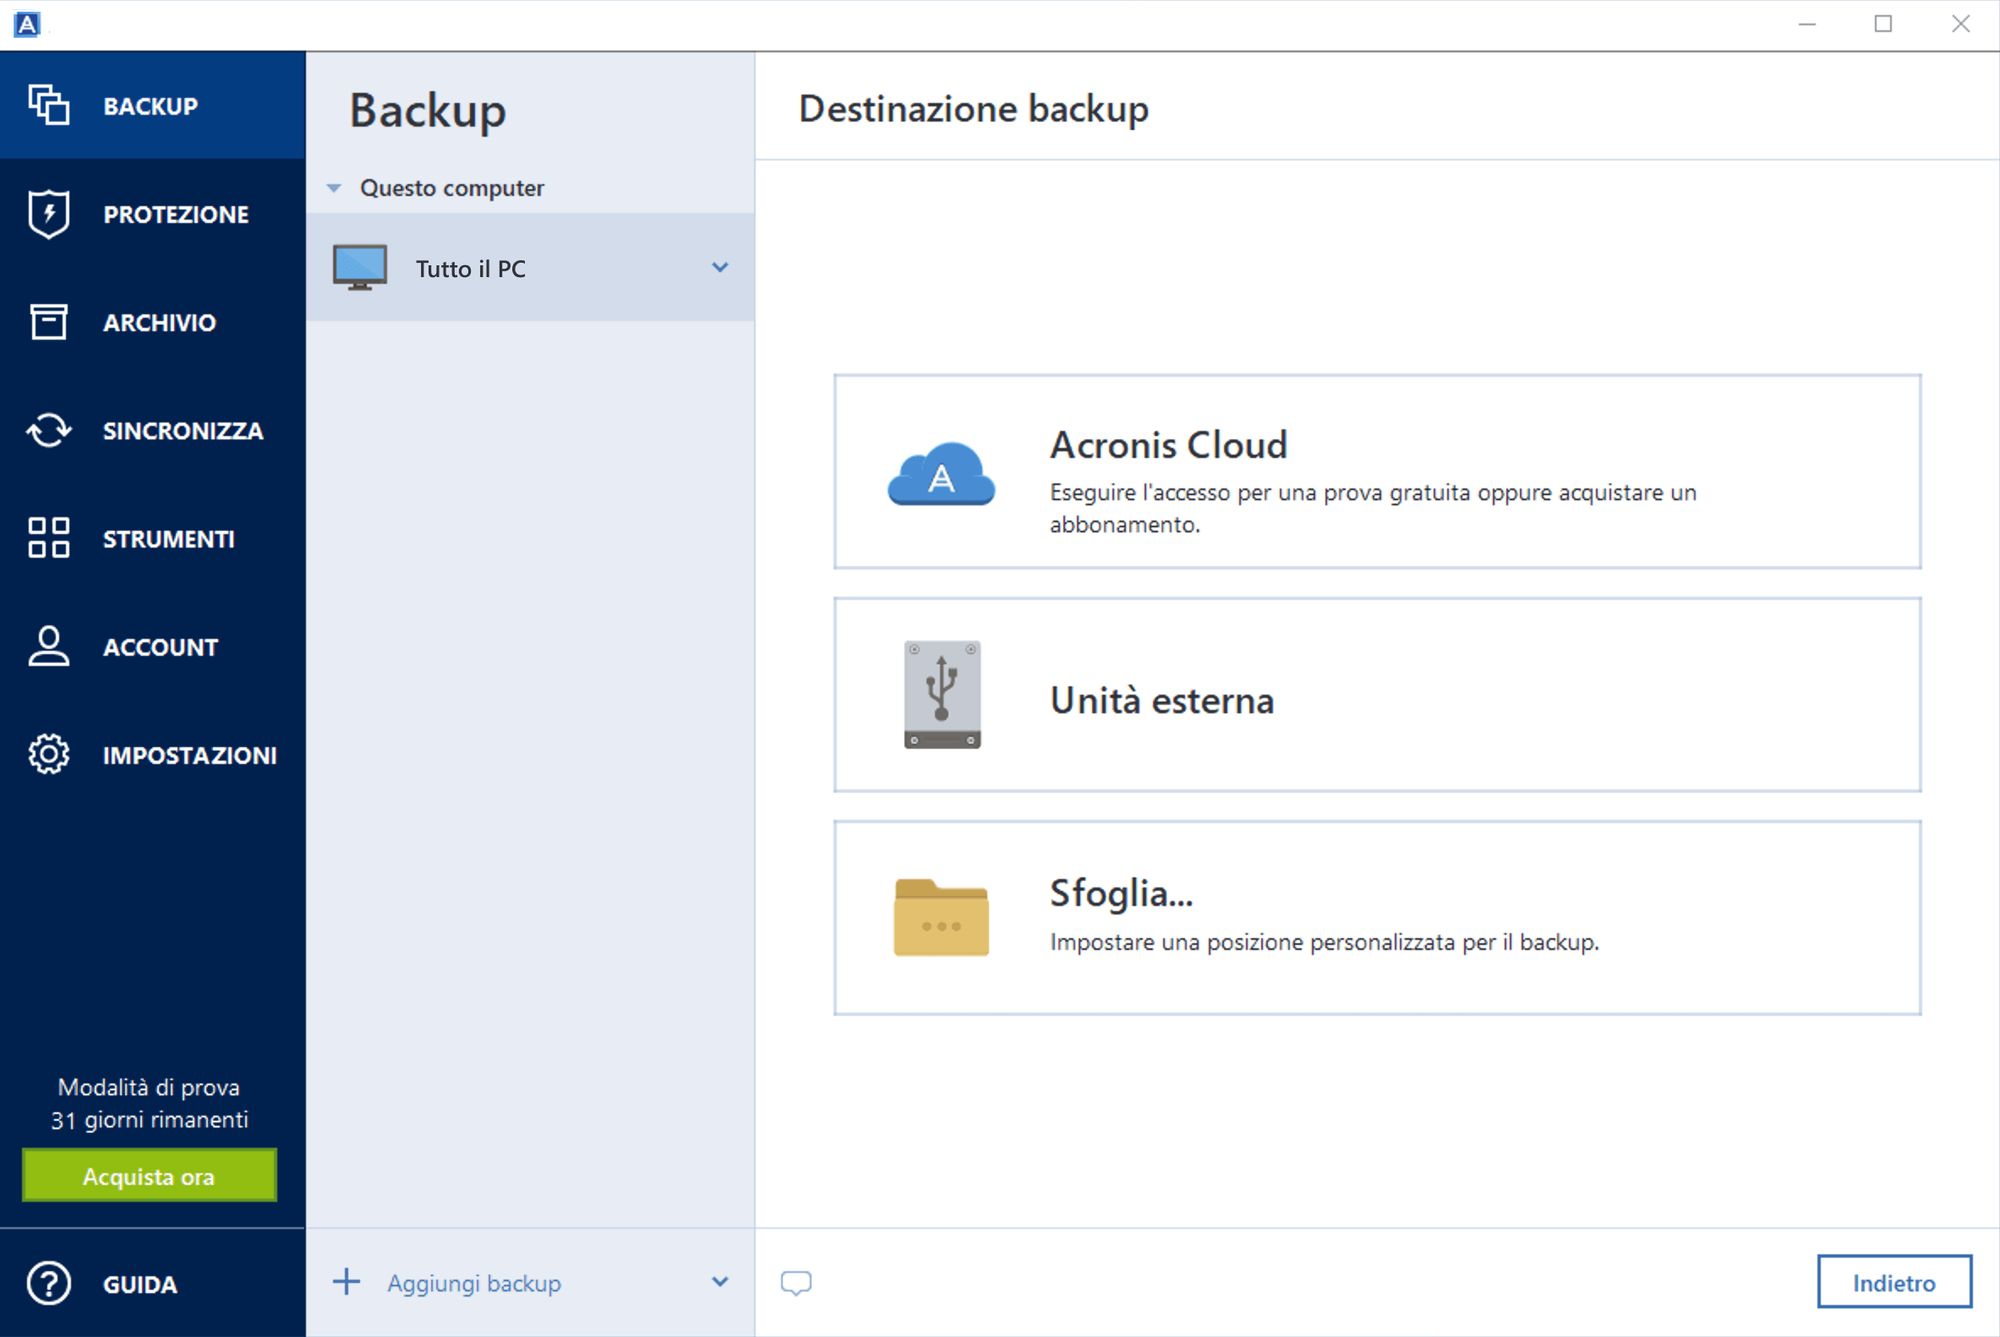This screenshot has height=1337, width=2000.
Task: Select the Archivio box icon
Action: (x=48, y=322)
